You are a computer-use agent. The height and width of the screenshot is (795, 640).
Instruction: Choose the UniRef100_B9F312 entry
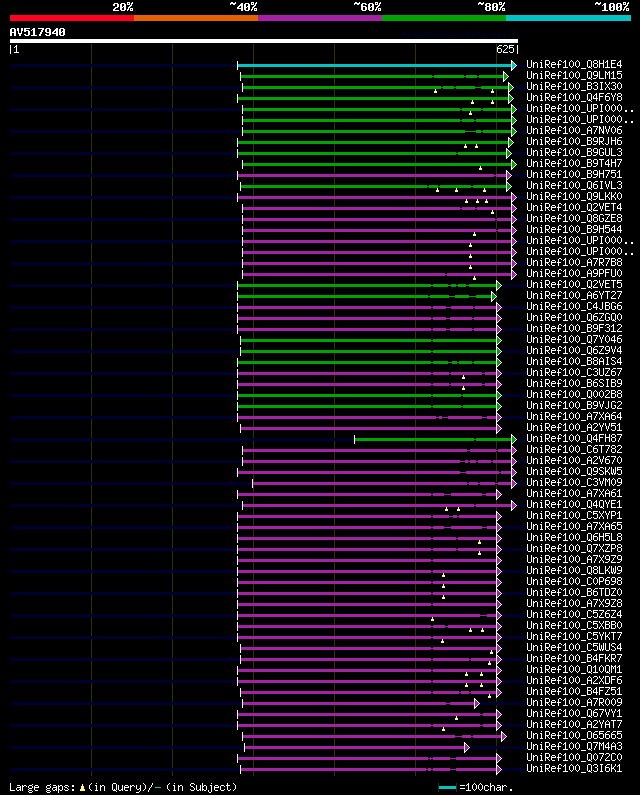[574, 329]
